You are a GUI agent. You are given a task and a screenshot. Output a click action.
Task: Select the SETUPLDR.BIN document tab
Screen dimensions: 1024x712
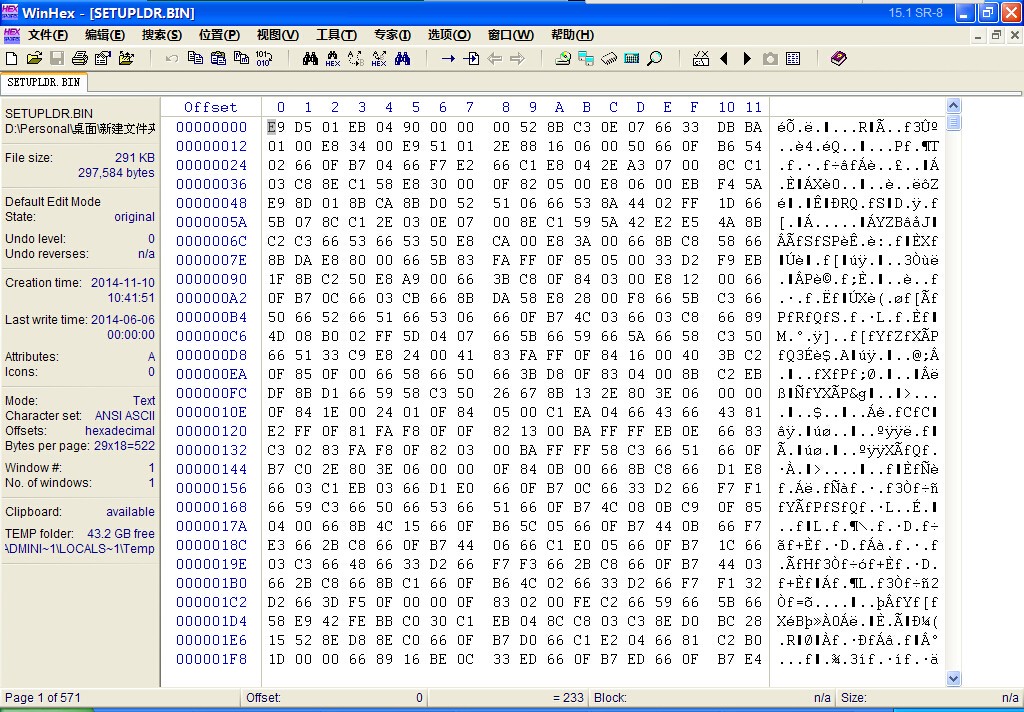pos(44,82)
